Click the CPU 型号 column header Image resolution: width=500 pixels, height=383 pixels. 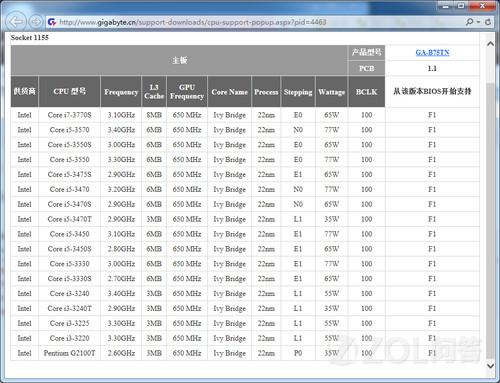[x=69, y=91]
